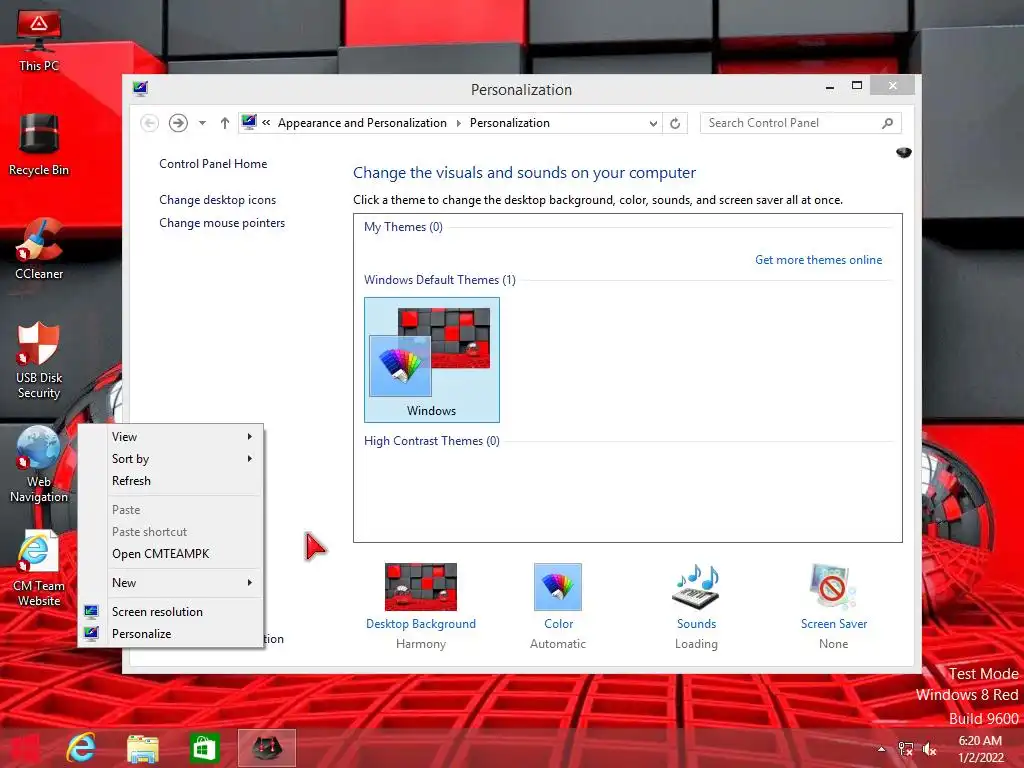
Task: Click the Personalization window title icon
Action: pos(140,89)
